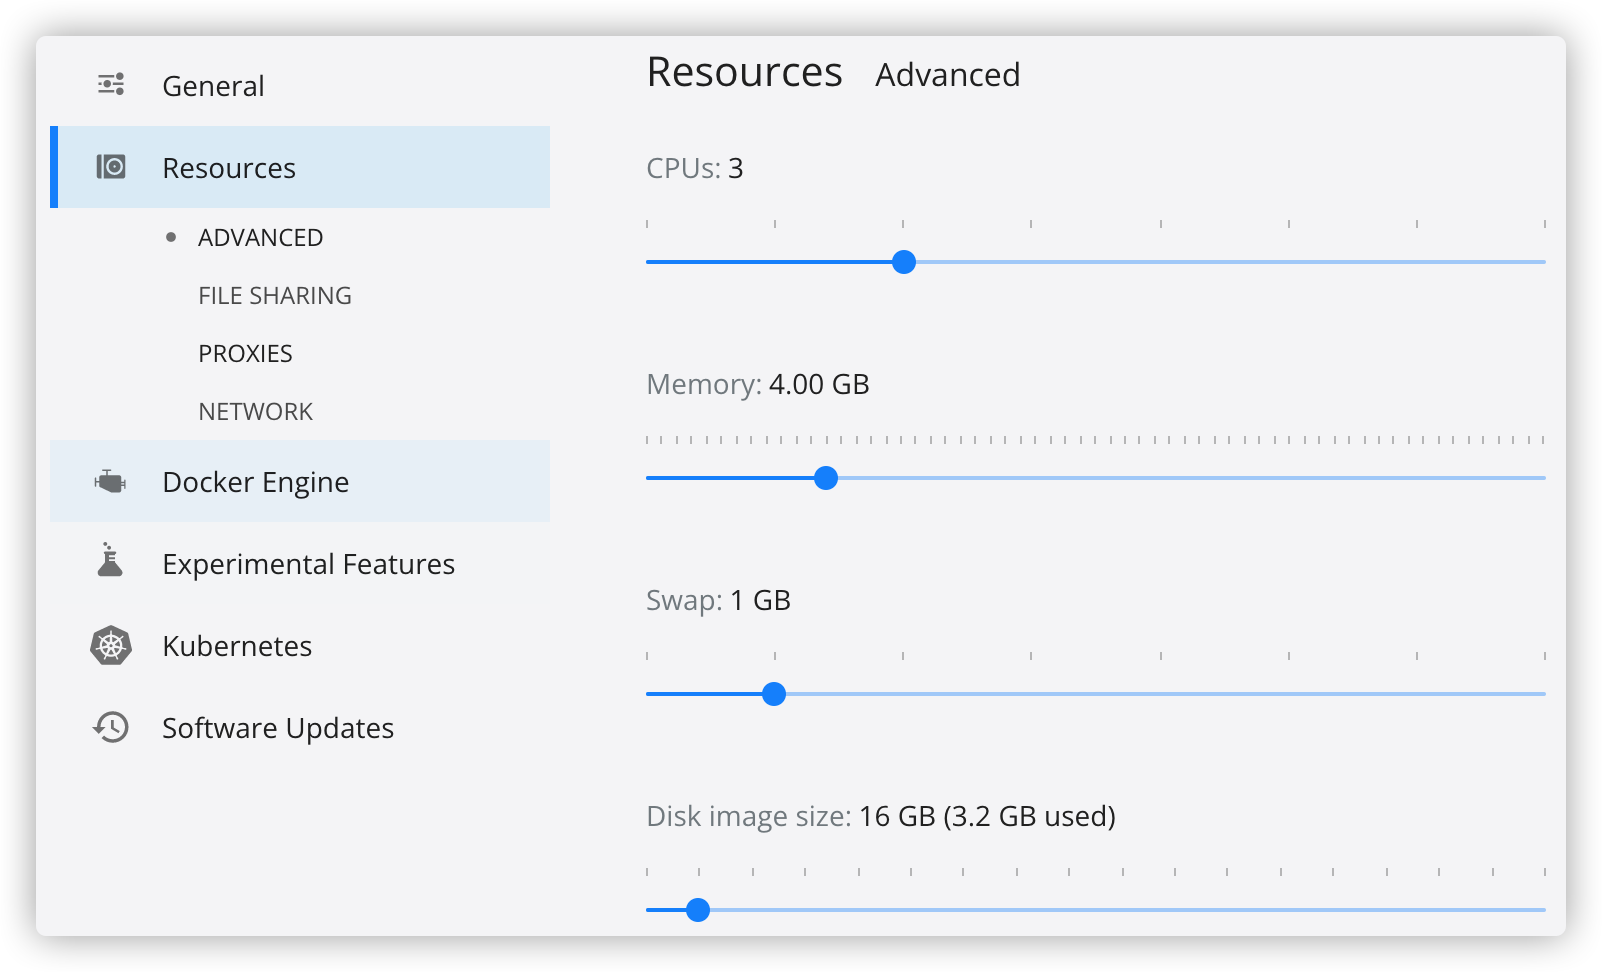This screenshot has height=972, width=1602.
Task: Open the Kubernetes settings page
Action: point(237,646)
